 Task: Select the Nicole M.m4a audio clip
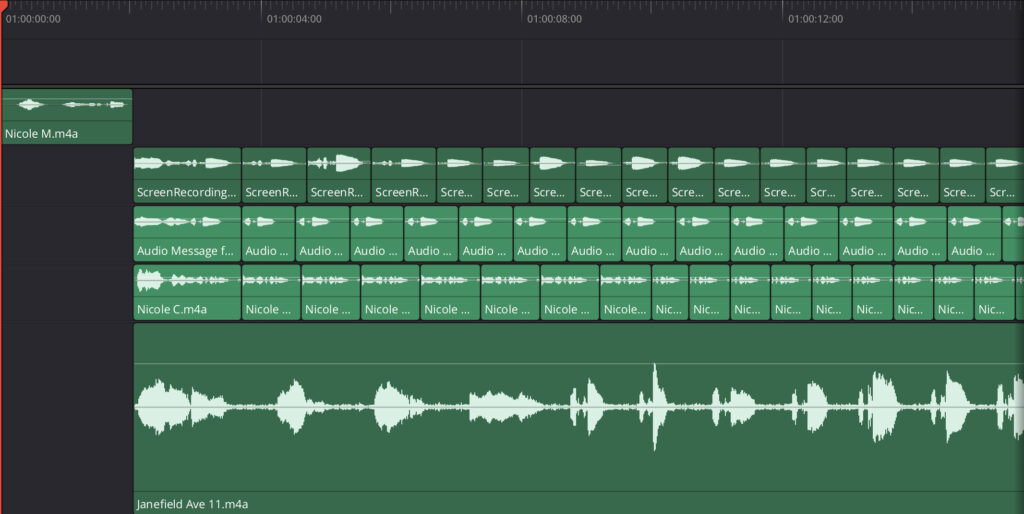point(67,116)
